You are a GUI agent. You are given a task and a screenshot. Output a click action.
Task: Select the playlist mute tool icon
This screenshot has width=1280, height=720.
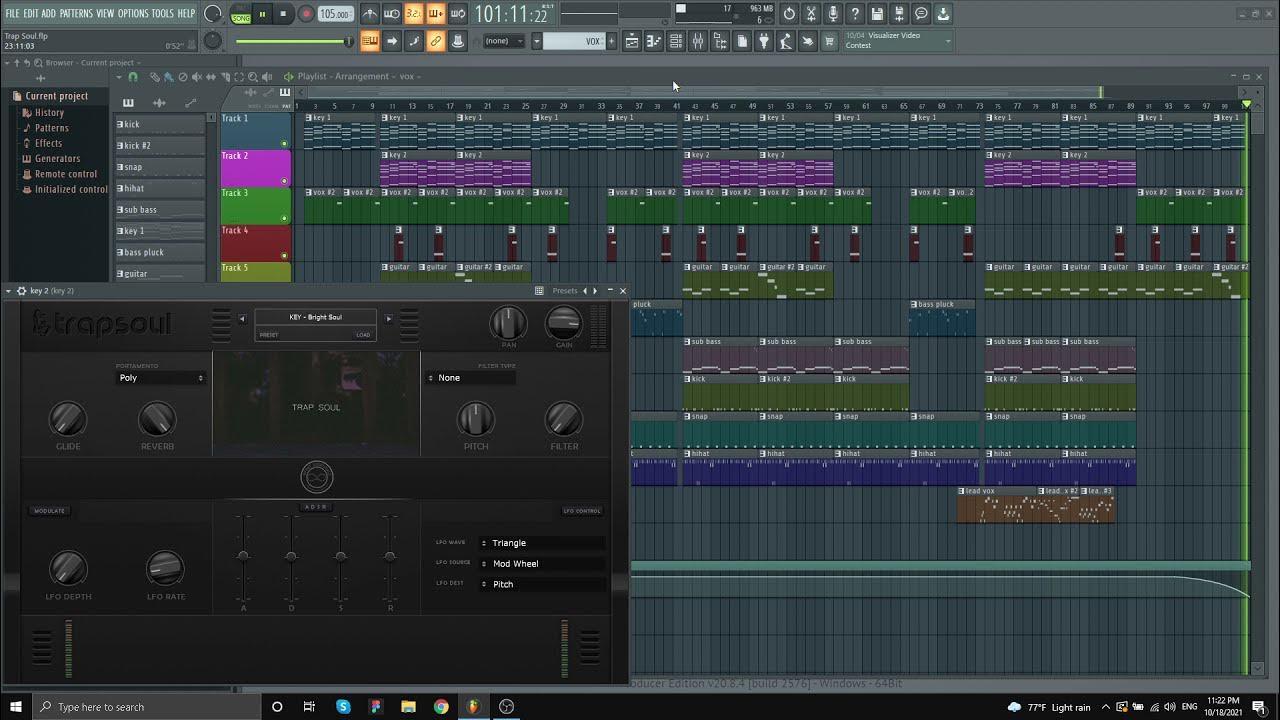(x=197, y=77)
